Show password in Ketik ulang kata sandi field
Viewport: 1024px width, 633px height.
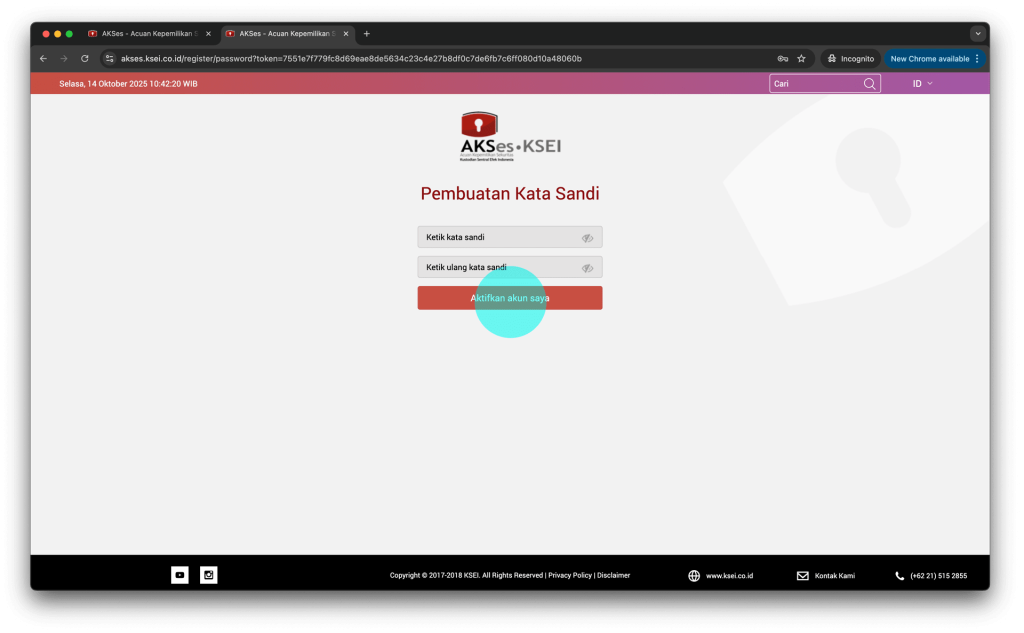coord(587,268)
